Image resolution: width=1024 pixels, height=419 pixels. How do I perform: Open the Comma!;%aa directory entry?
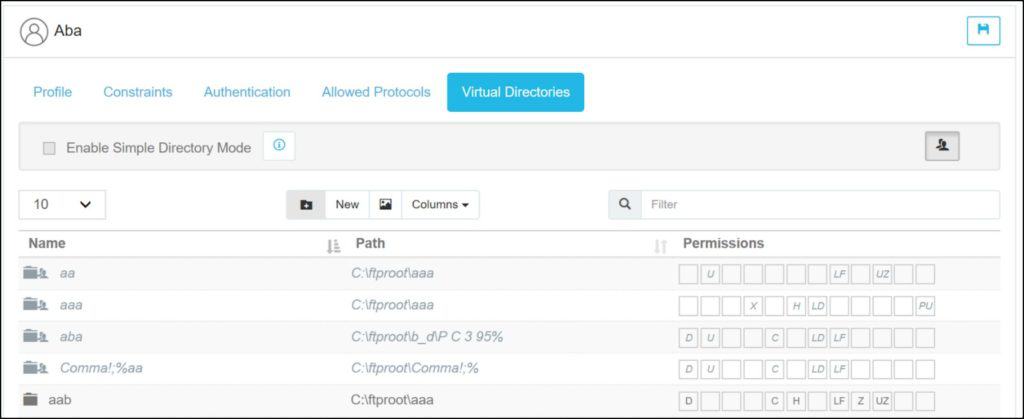[x=101, y=369]
